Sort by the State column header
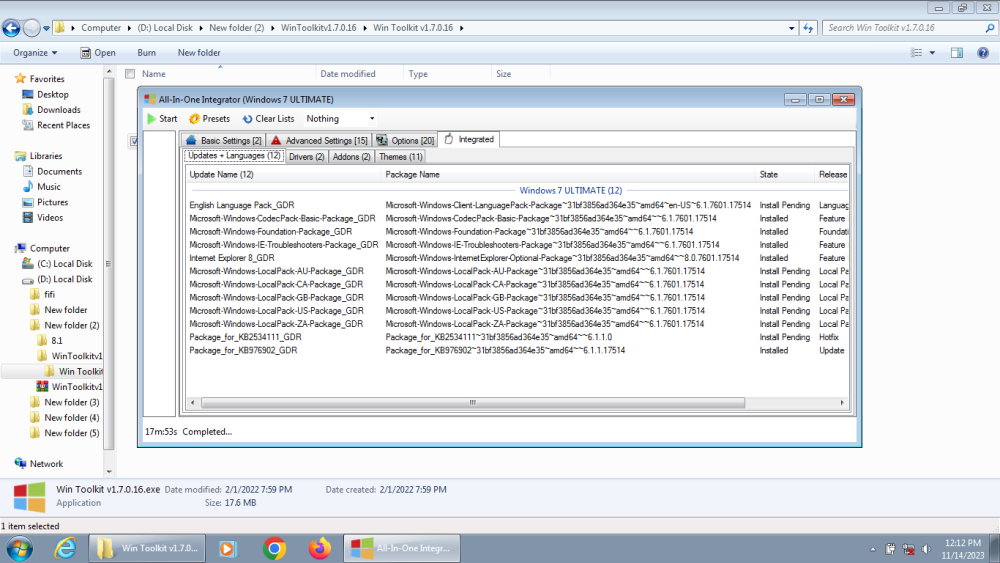This screenshot has width=1000, height=563. [x=785, y=175]
